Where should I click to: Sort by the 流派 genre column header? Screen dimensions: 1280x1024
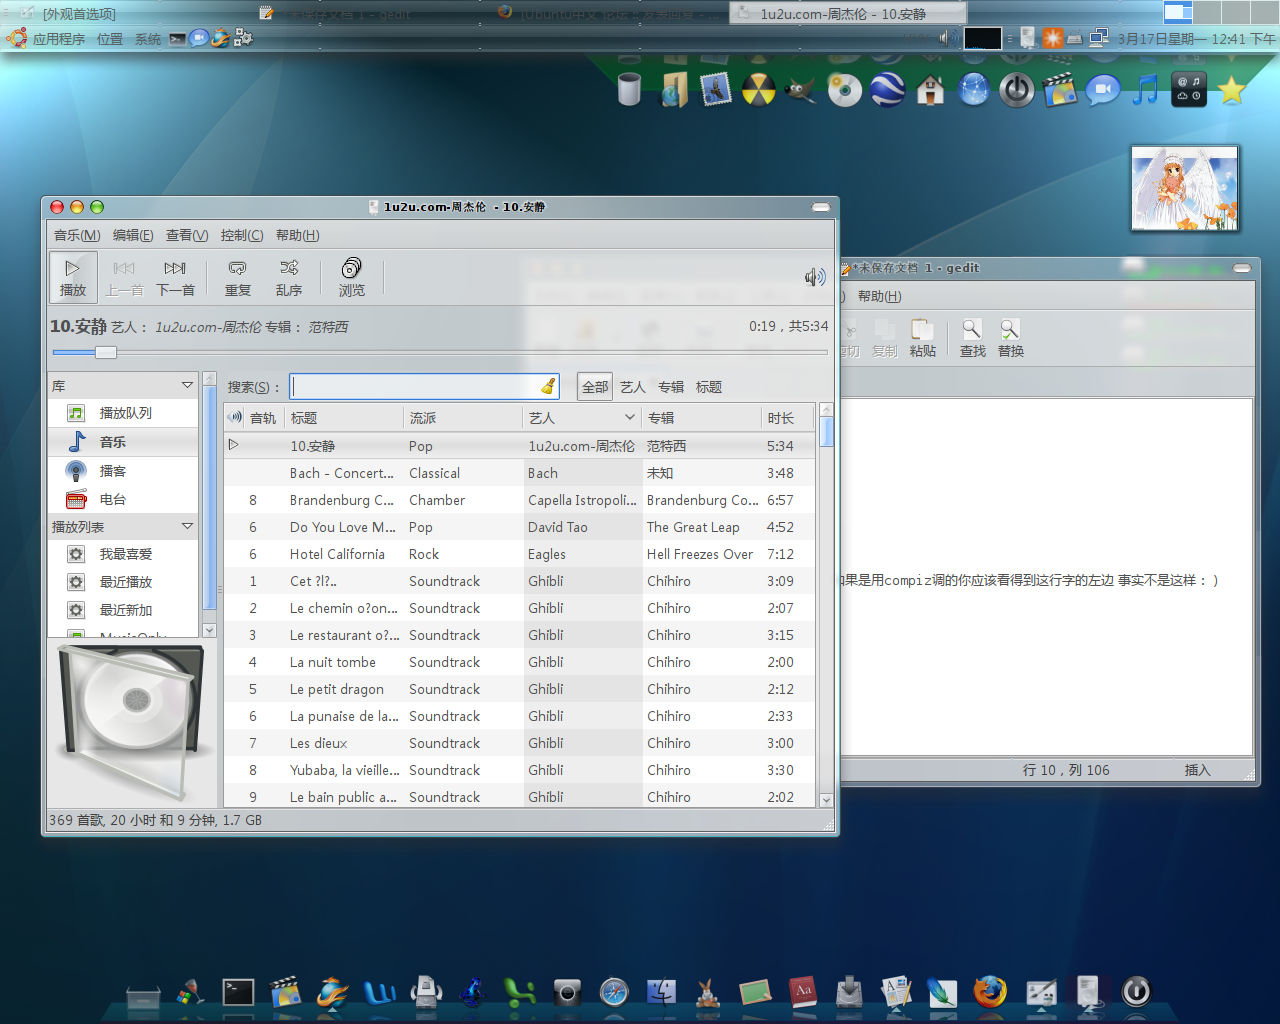(462, 418)
